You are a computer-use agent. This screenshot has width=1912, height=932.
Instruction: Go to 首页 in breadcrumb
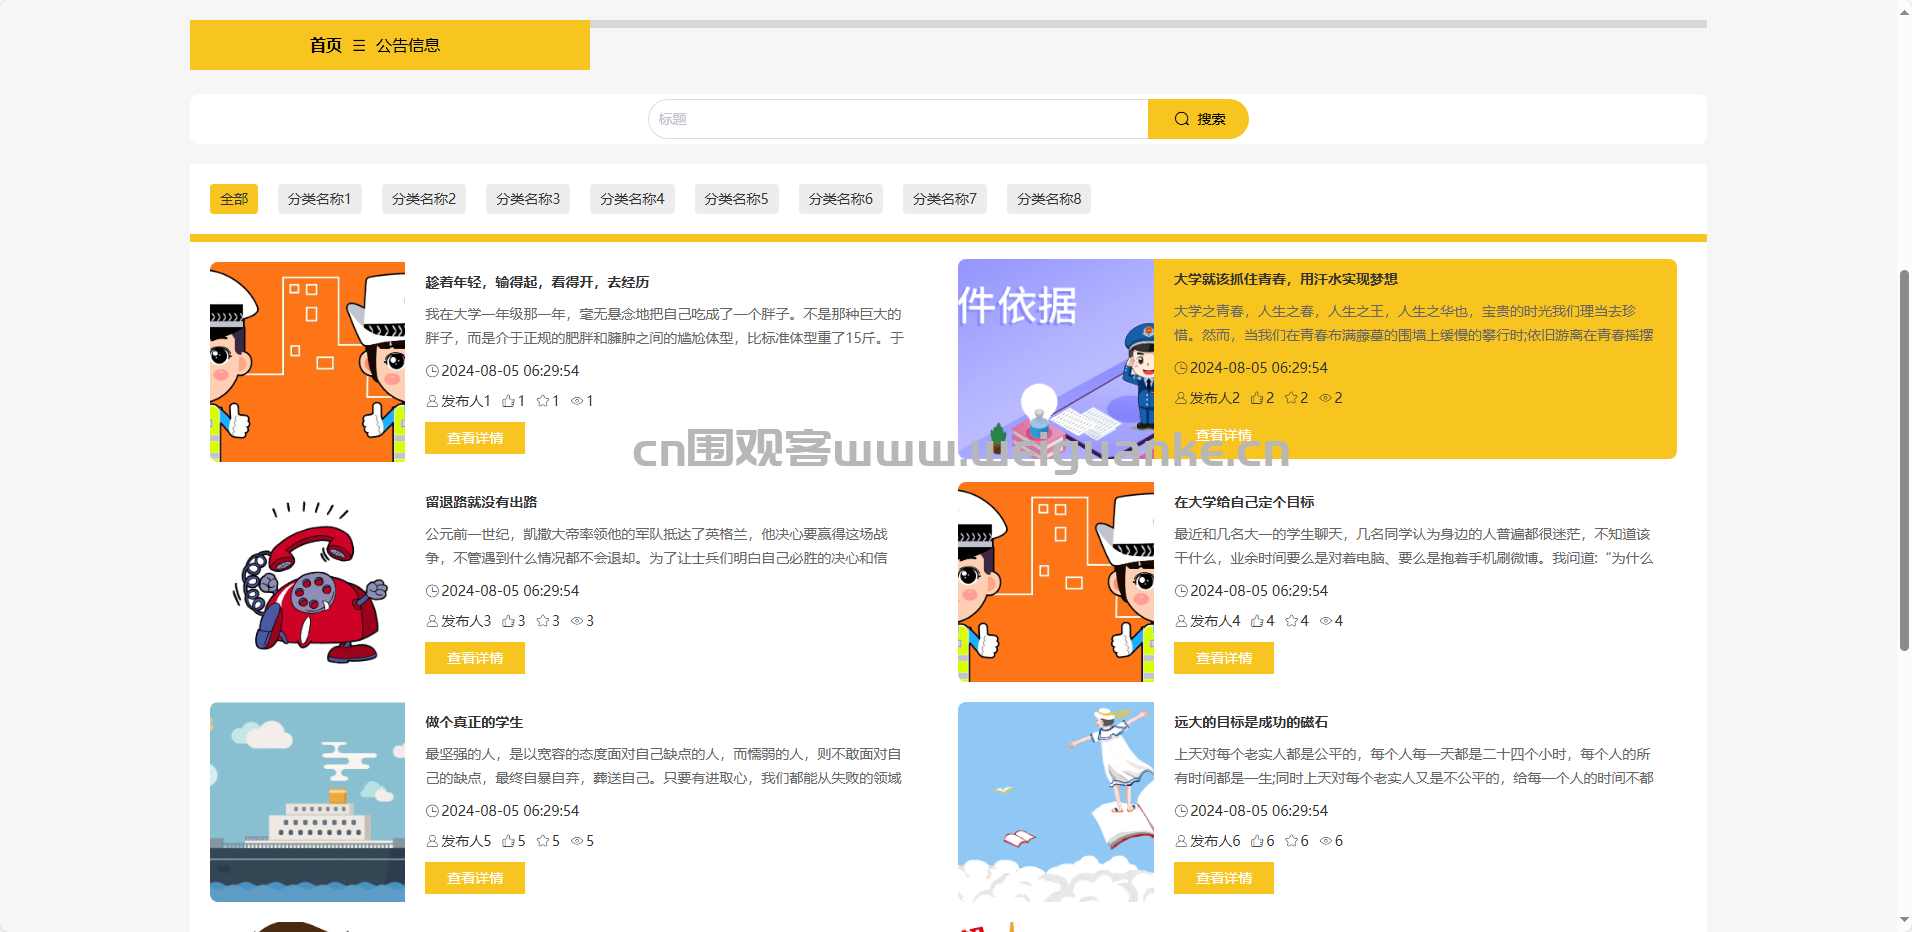tap(325, 45)
